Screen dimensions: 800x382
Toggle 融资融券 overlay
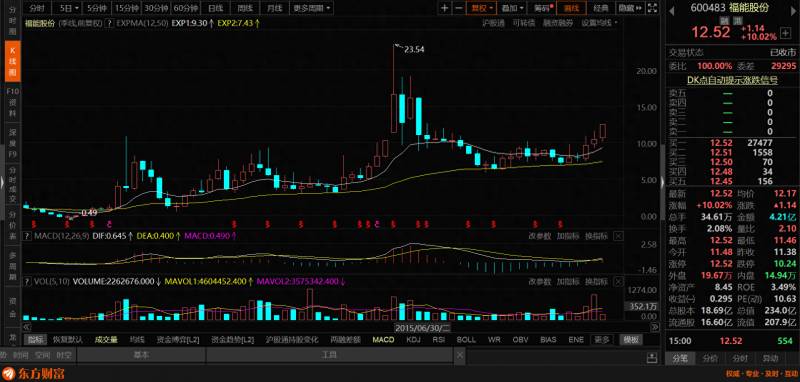click(558, 23)
